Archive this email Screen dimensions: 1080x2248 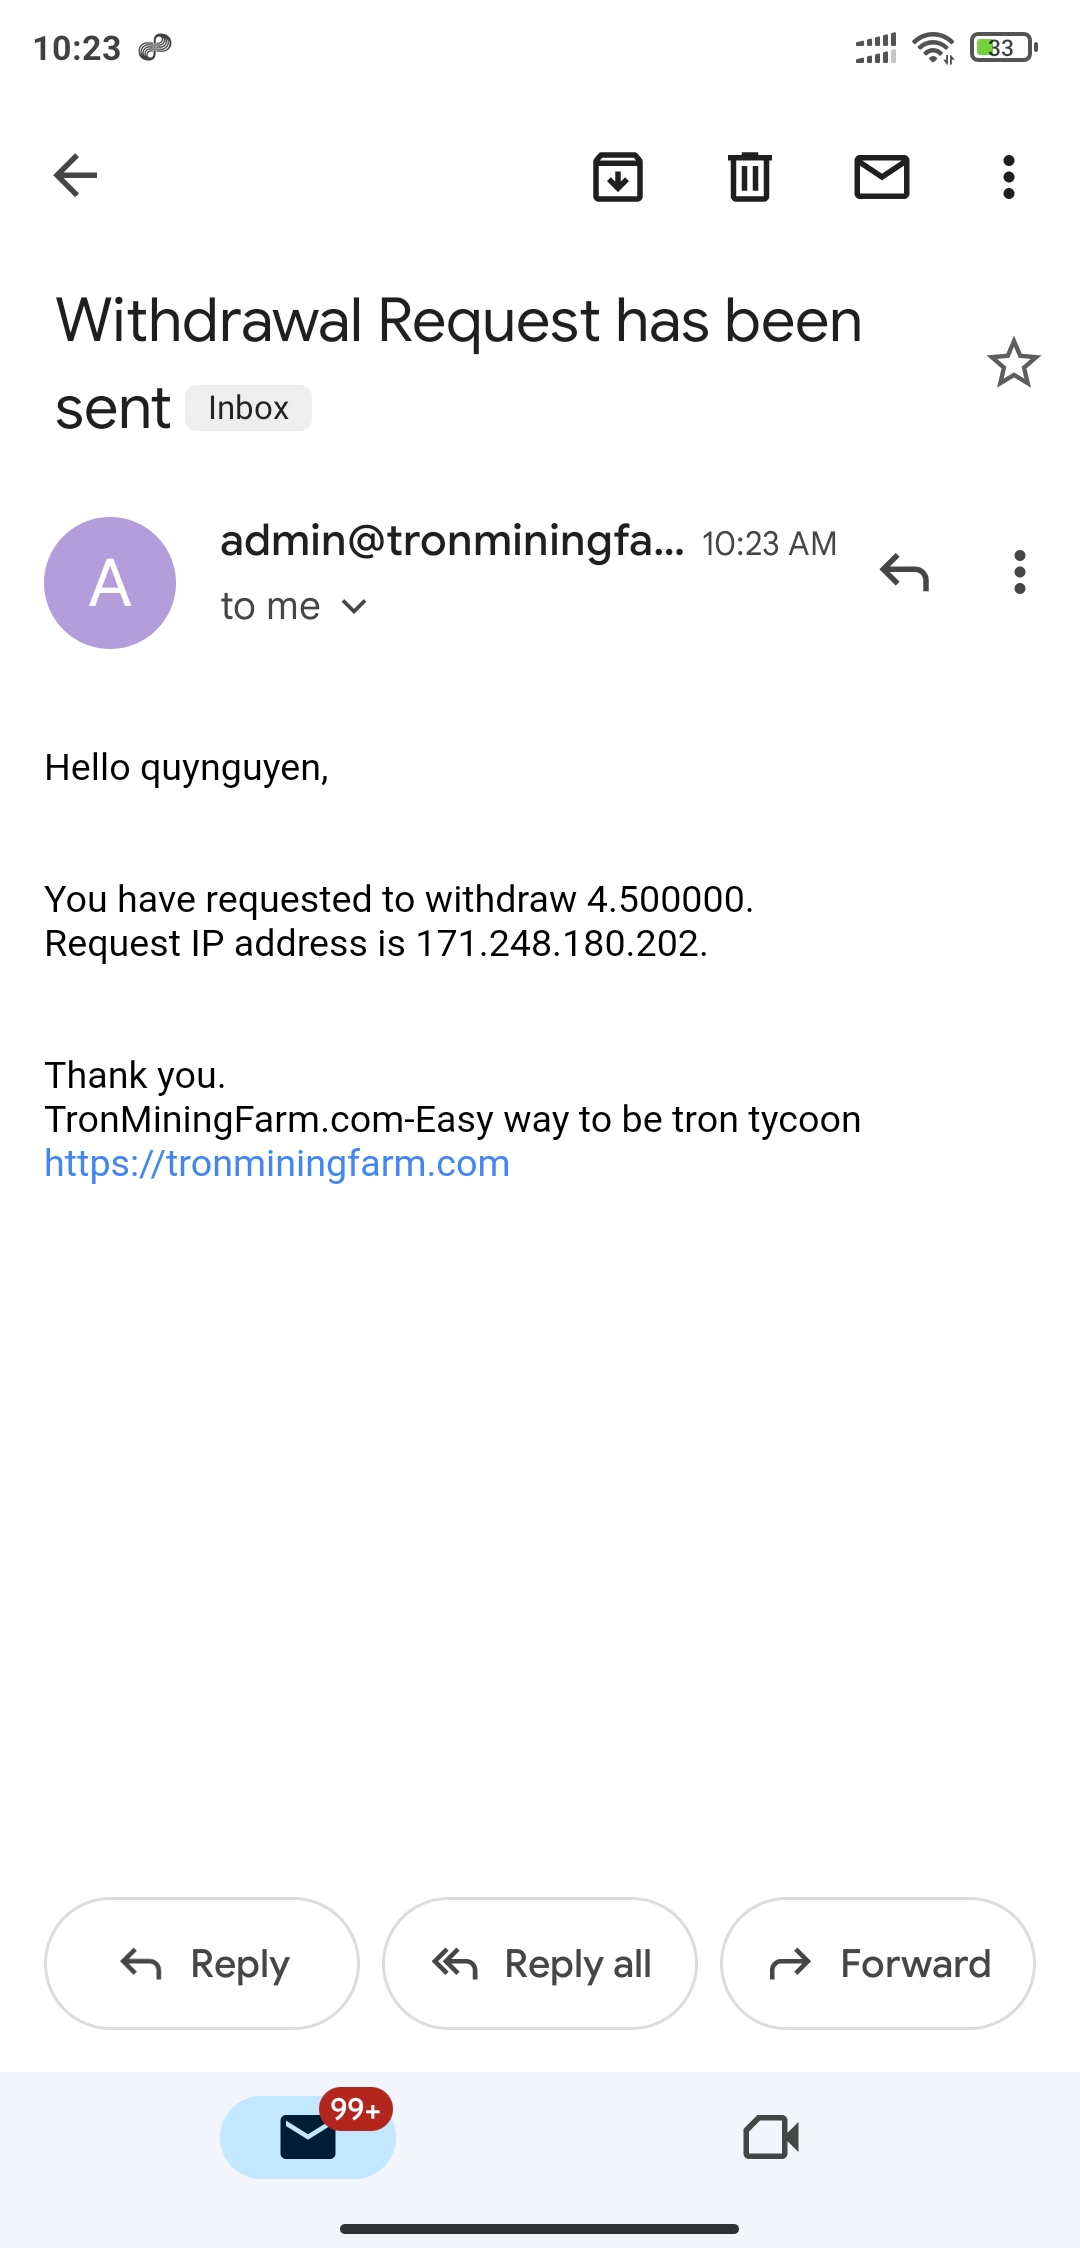pyautogui.click(x=618, y=177)
